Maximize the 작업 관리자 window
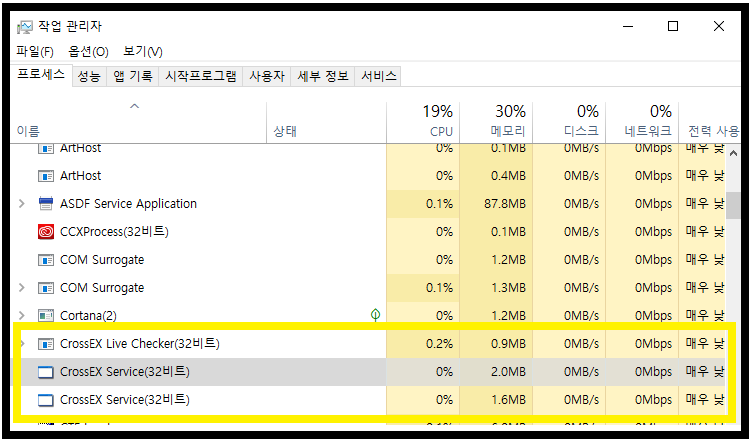This screenshot has height=441, width=753. (673, 26)
